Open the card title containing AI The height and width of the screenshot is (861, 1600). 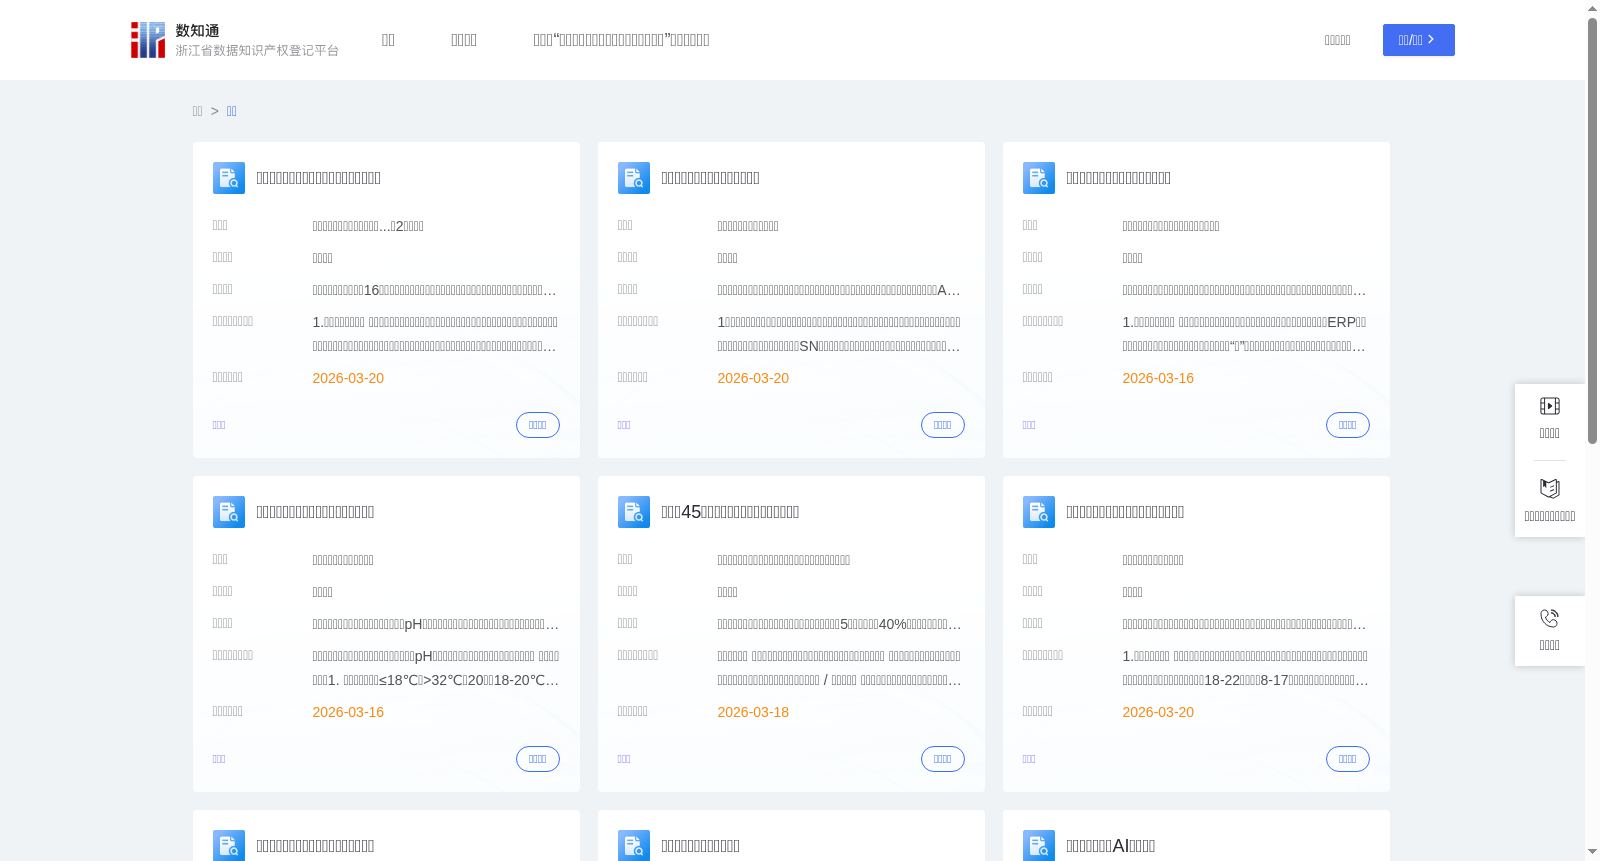(x=1110, y=846)
